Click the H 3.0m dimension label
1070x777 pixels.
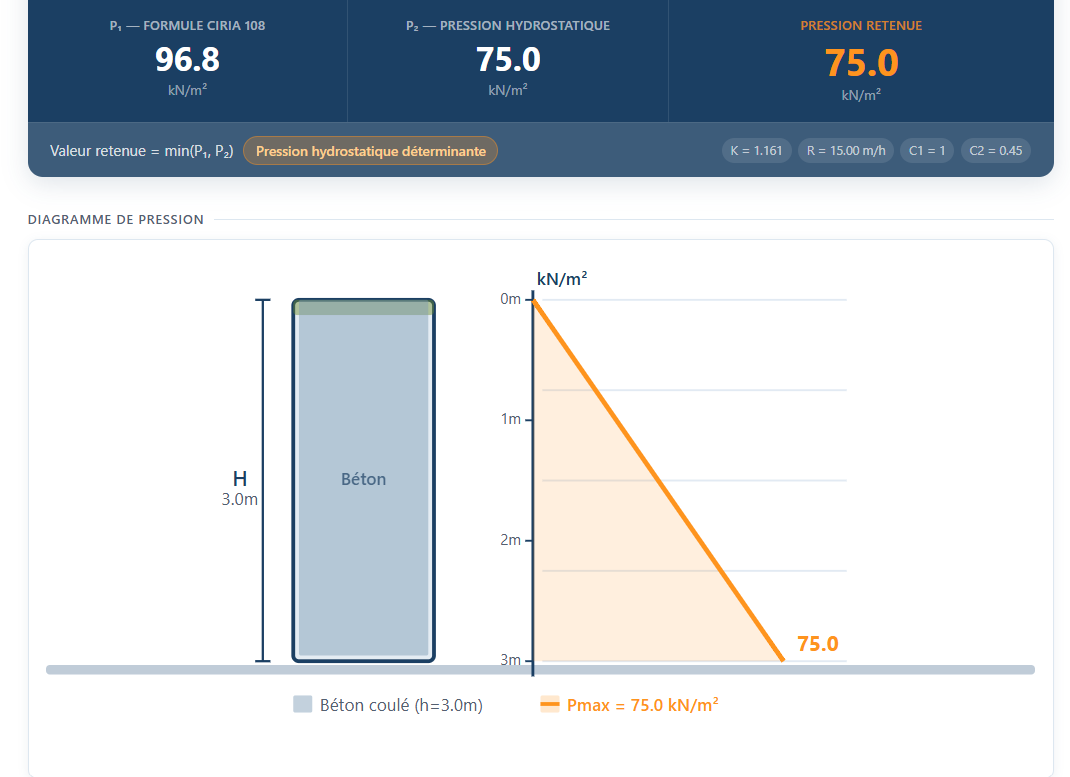[240, 488]
